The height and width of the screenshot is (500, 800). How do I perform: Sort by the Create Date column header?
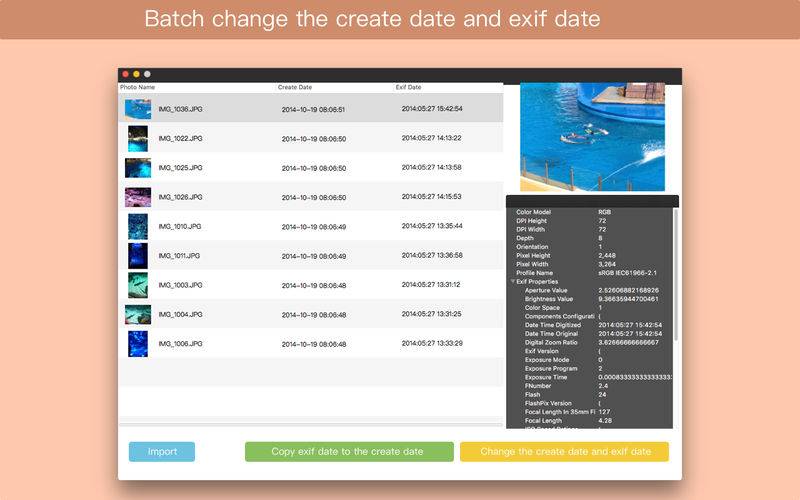coord(295,88)
